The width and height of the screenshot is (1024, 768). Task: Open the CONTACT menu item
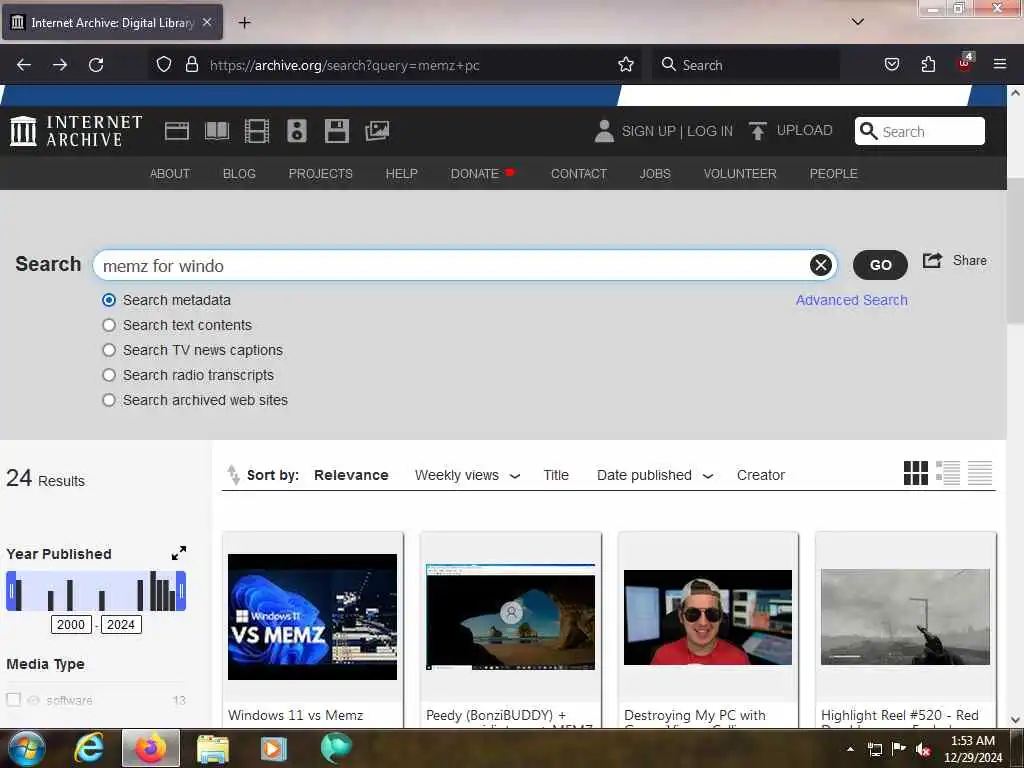click(579, 174)
